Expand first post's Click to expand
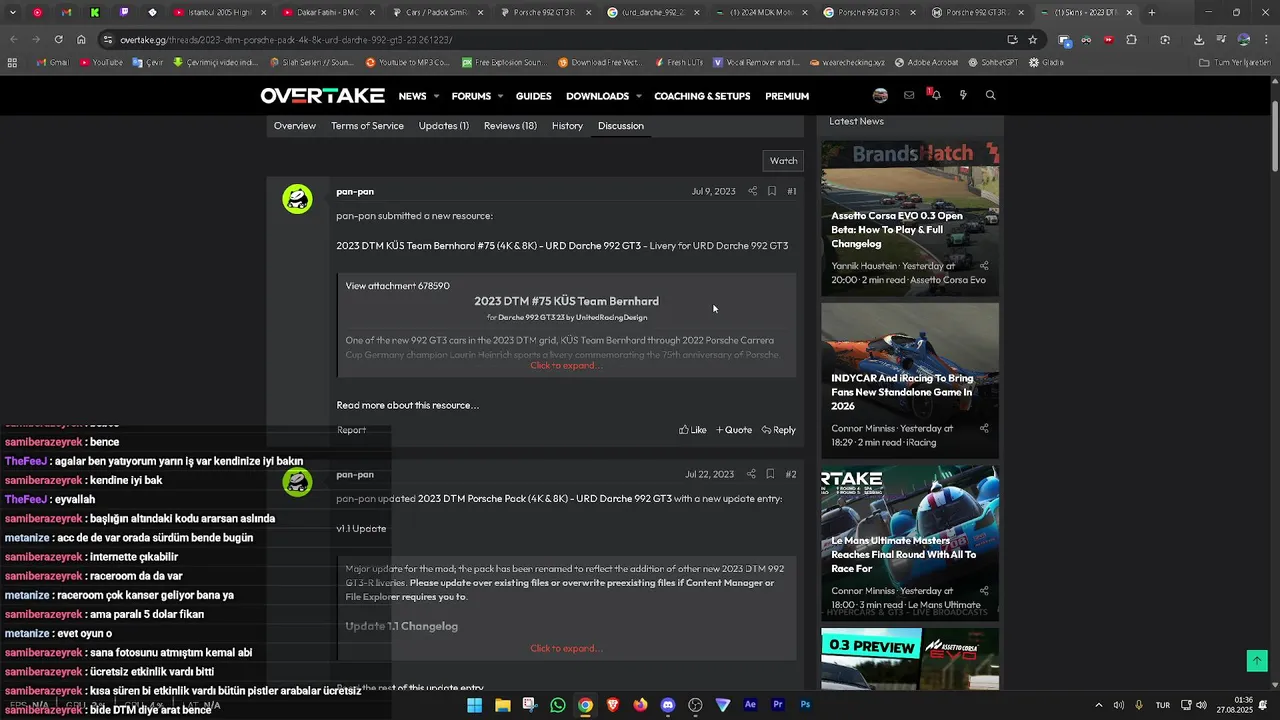Image resolution: width=1280 pixels, height=720 pixels. coord(566,365)
